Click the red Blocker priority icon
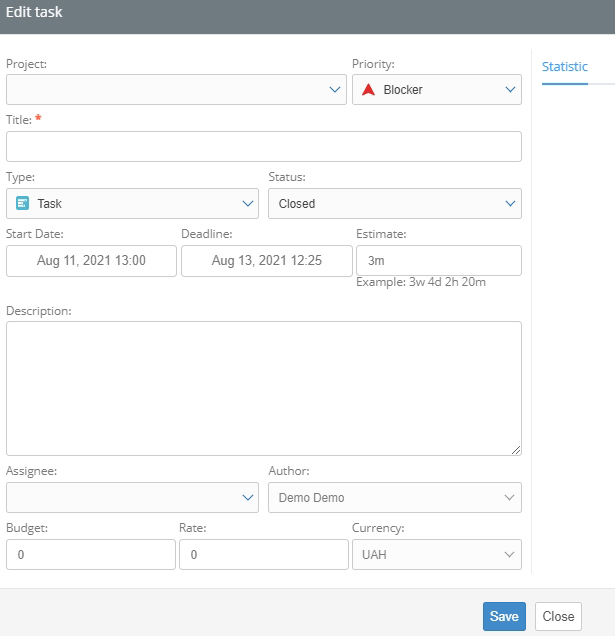This screenshot has height=636, width=615. tap(368, 89)
